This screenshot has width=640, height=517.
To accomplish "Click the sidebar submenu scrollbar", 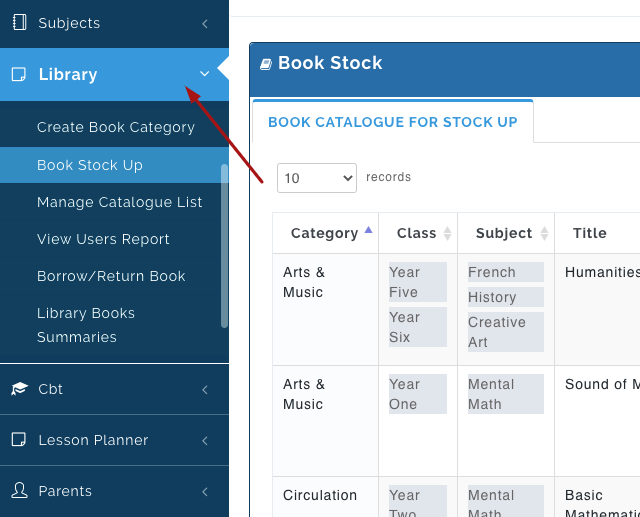I will 224,246.
